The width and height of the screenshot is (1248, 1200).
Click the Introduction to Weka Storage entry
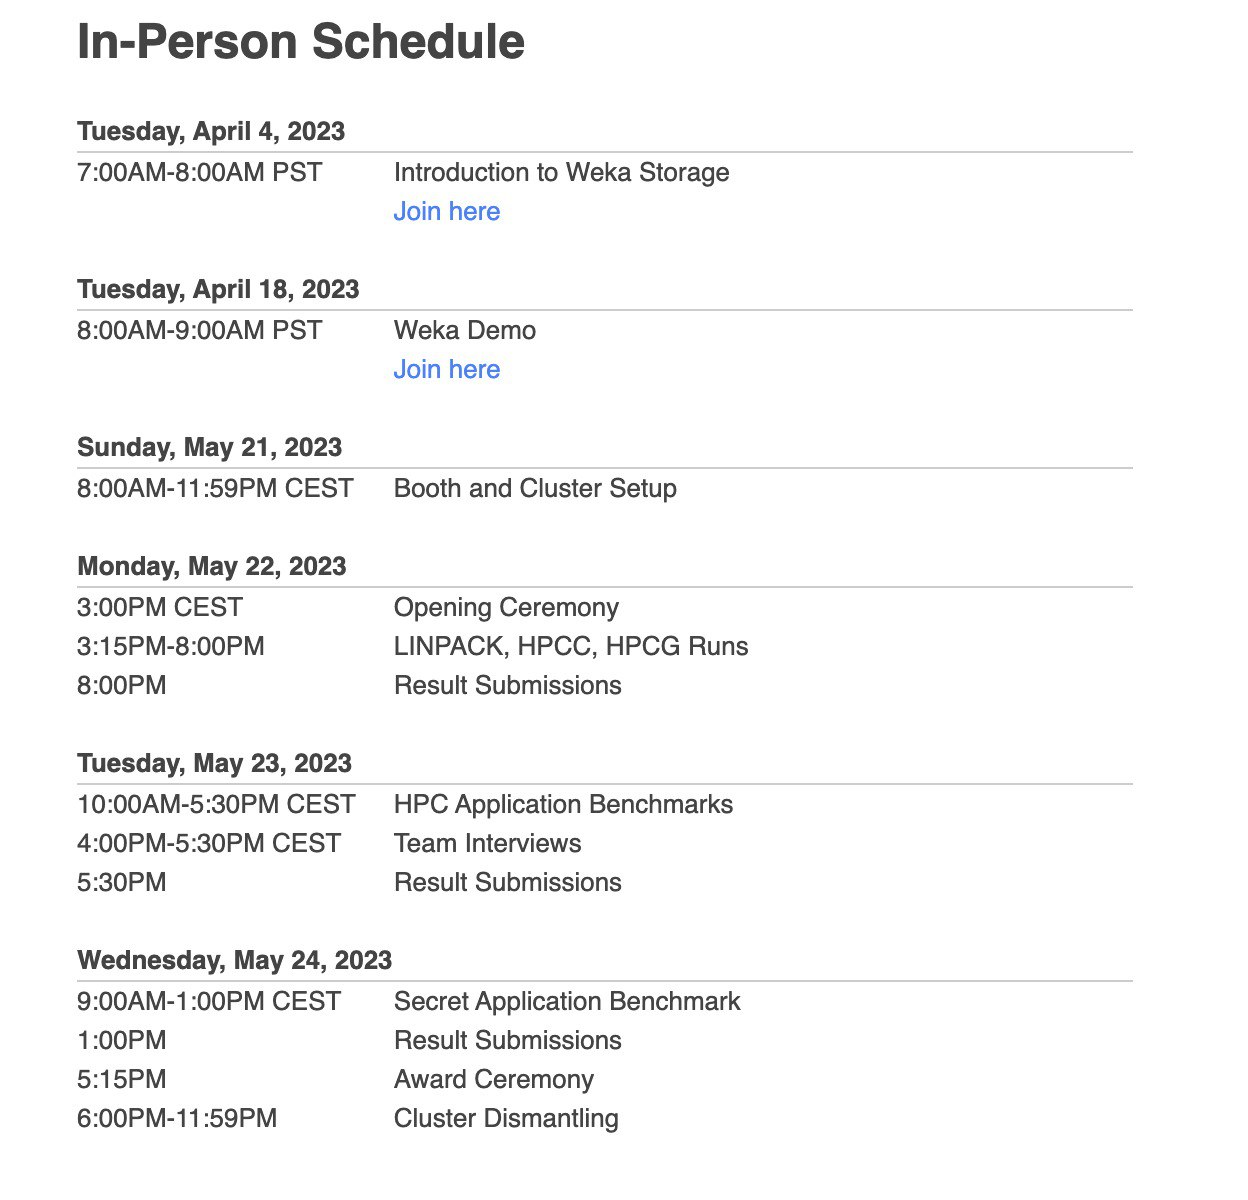561,172
